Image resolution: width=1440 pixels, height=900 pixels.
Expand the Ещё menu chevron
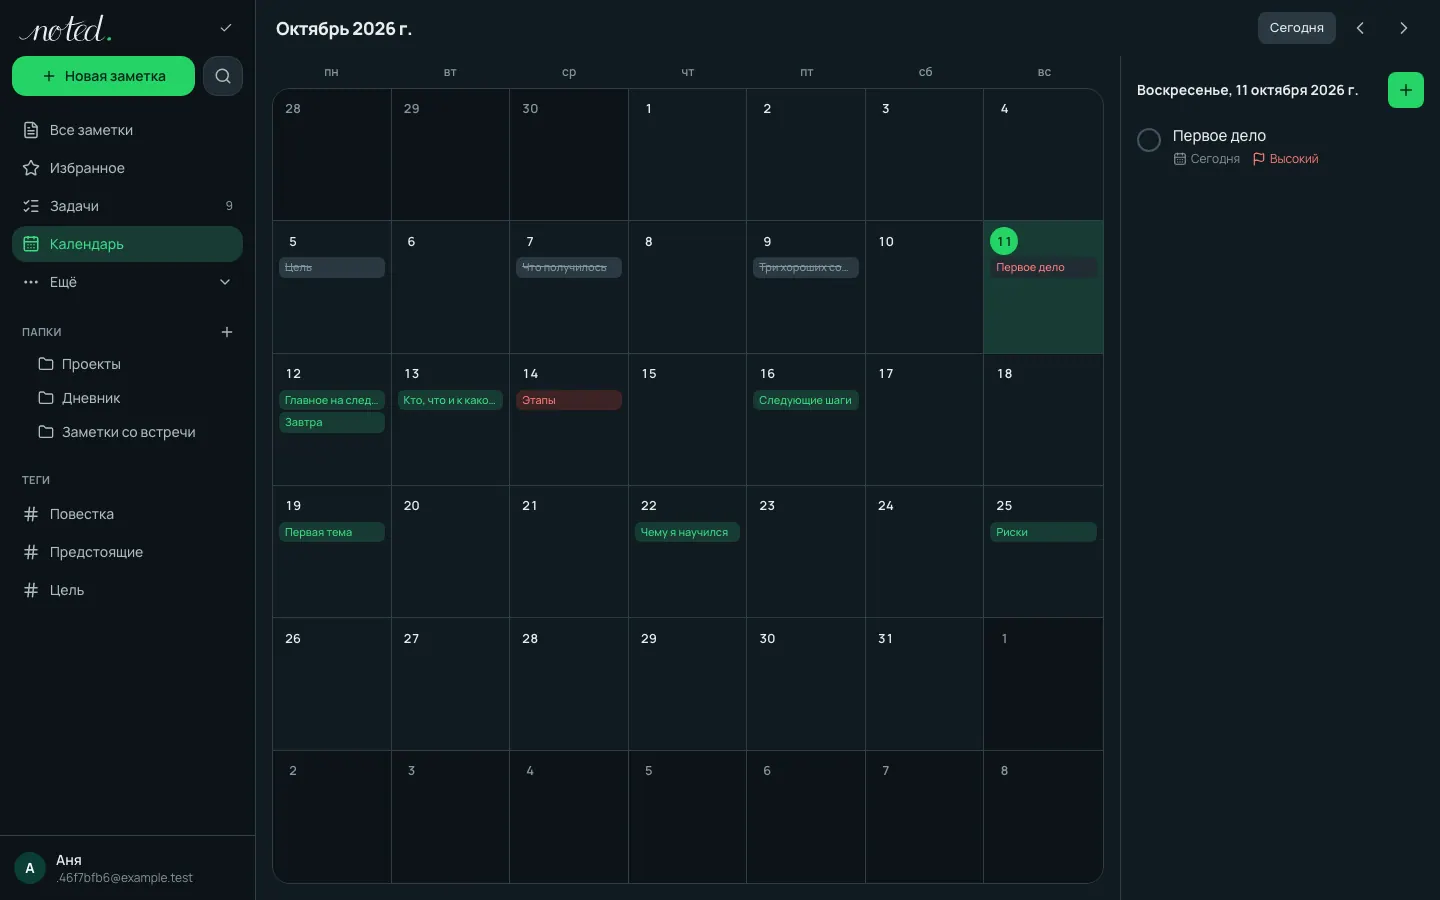point(225,282)
